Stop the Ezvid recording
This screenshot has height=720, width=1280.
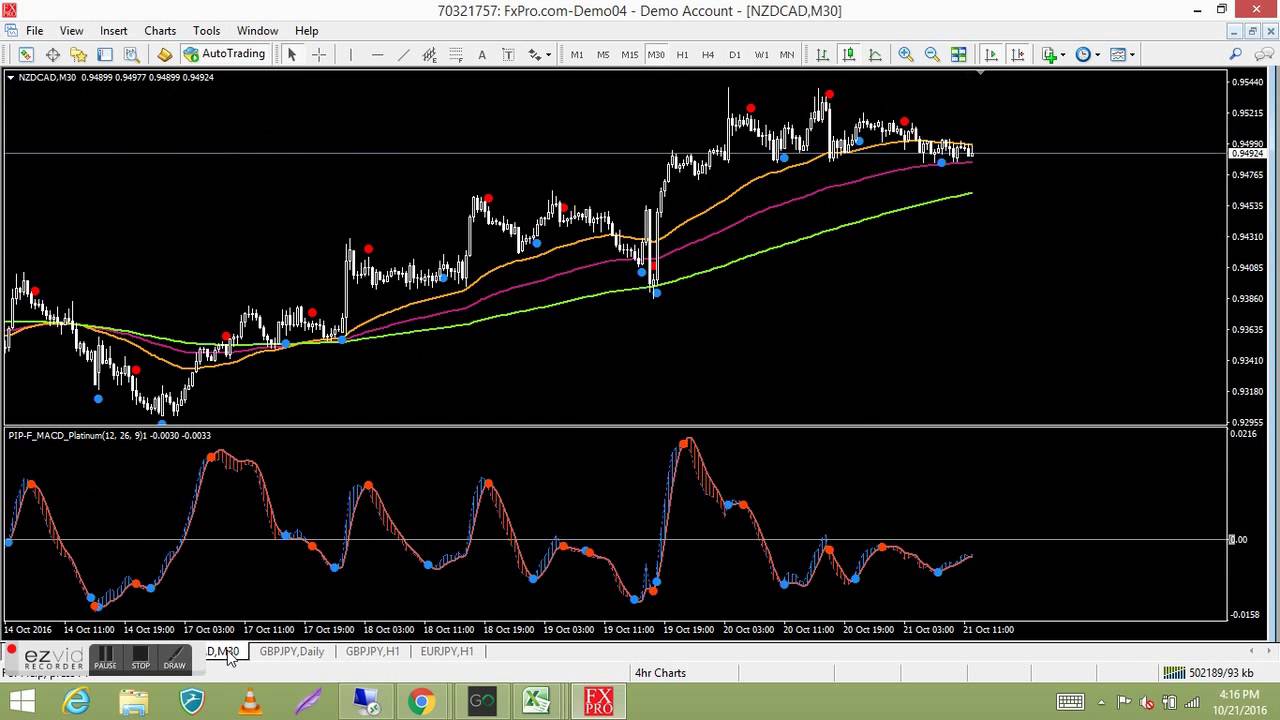point(140,658)
